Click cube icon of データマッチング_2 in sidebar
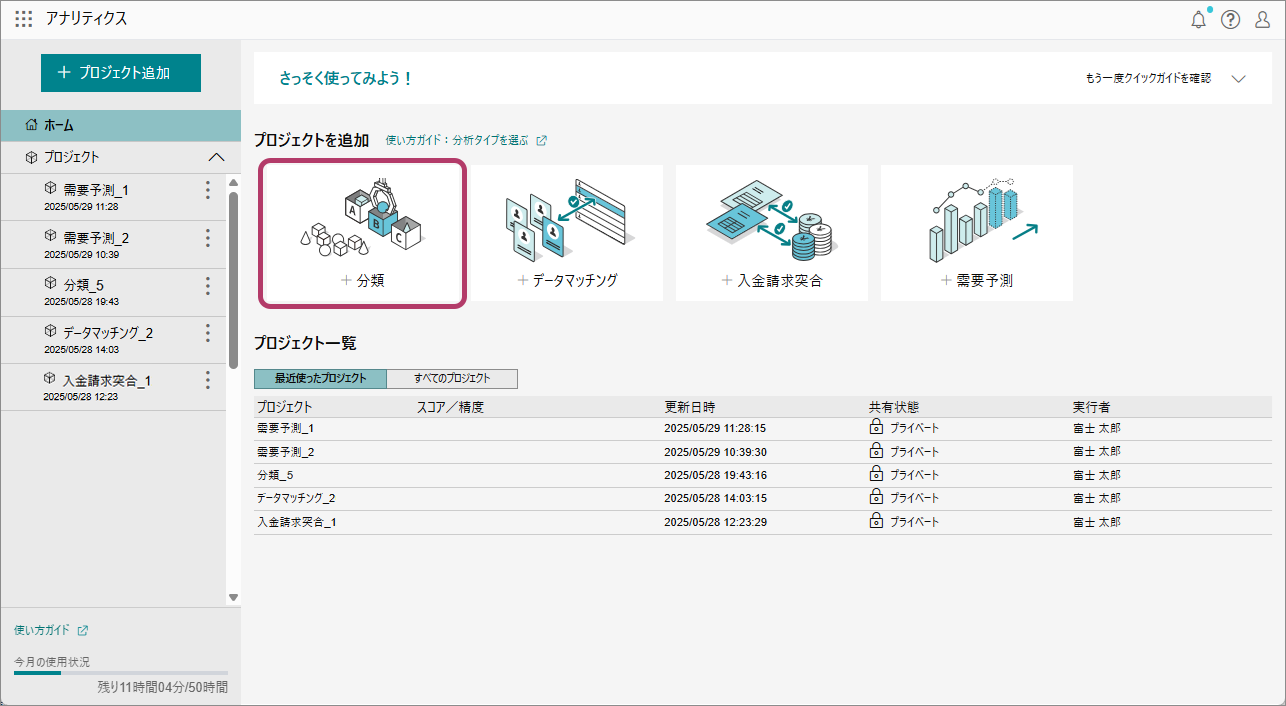 pyautogui.click(x=50, y=331)
